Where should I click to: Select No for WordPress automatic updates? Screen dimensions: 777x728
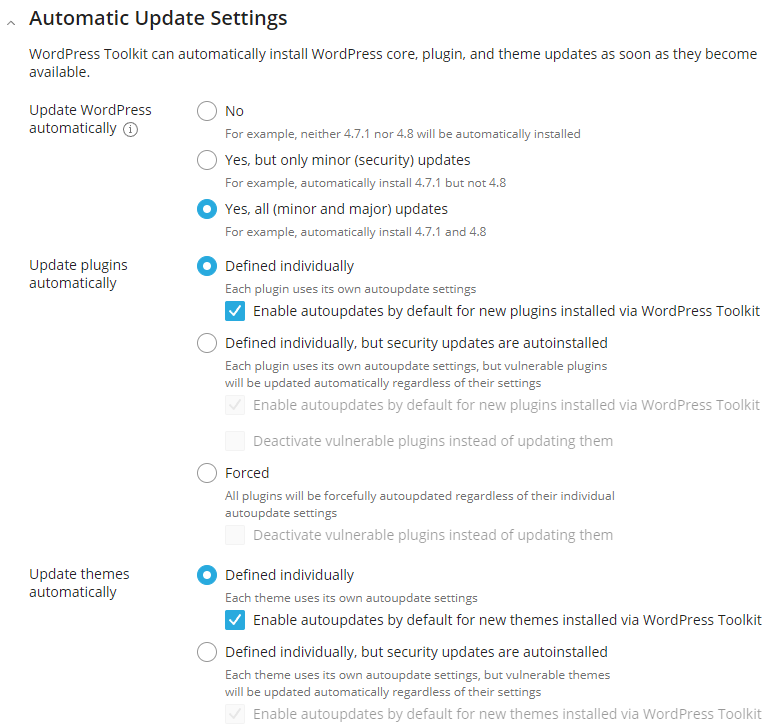pyautogui.click(x=207, y=111)
